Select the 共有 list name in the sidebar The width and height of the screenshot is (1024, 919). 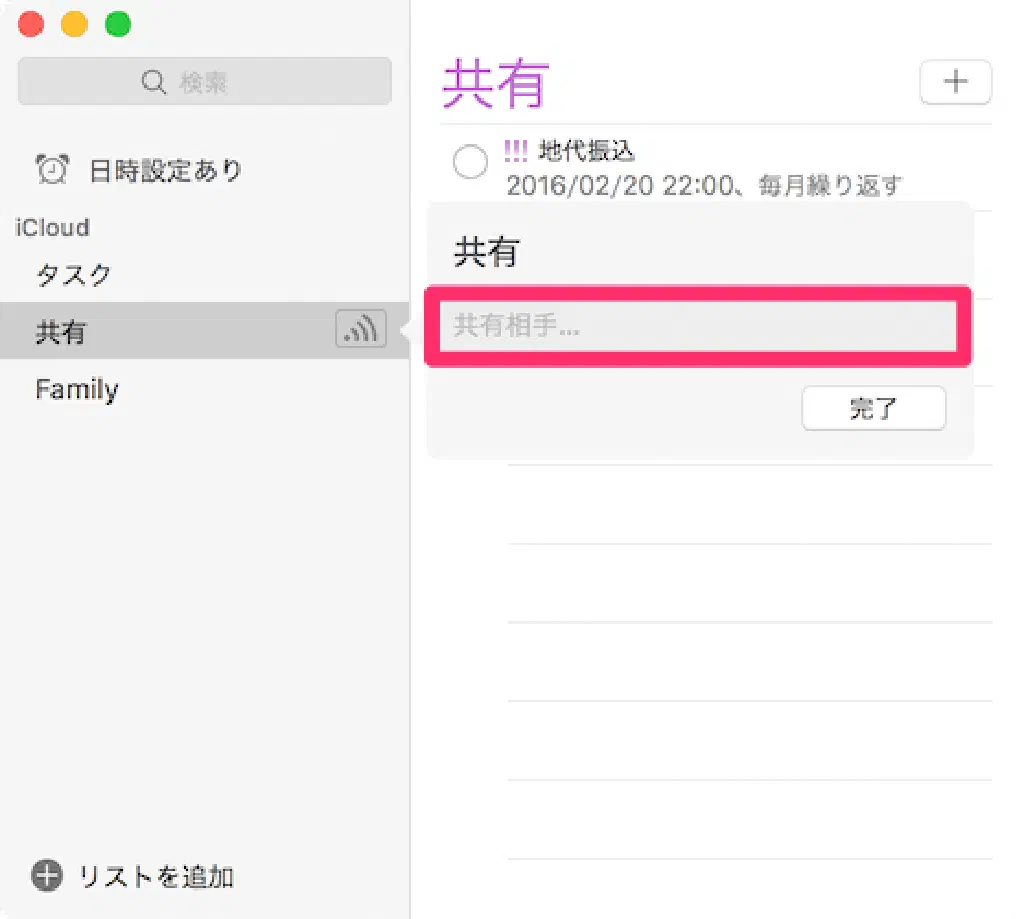pos(61,332)
